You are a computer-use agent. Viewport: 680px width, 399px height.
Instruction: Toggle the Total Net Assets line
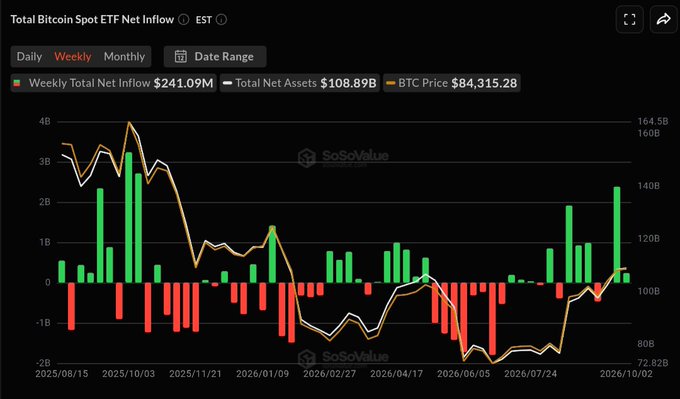(x=300, y=83)
